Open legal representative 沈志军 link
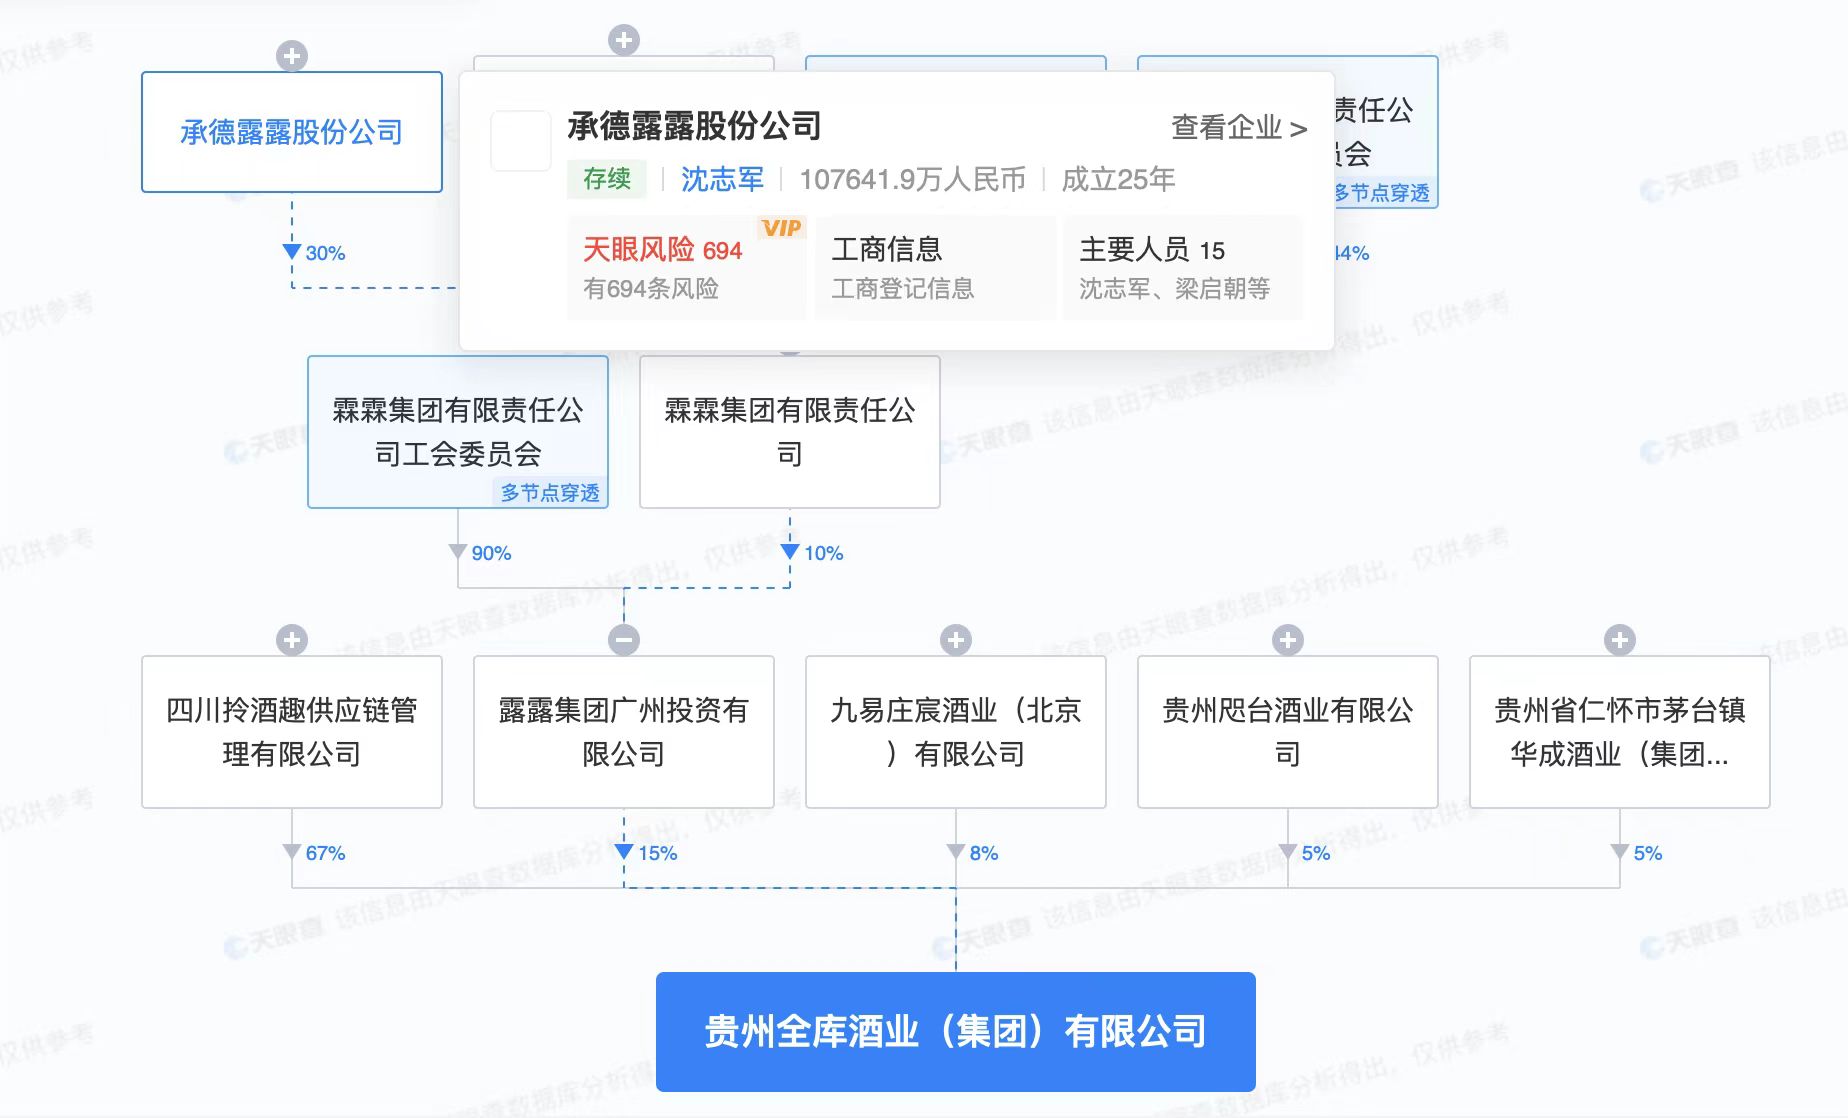 coord(722,179)
